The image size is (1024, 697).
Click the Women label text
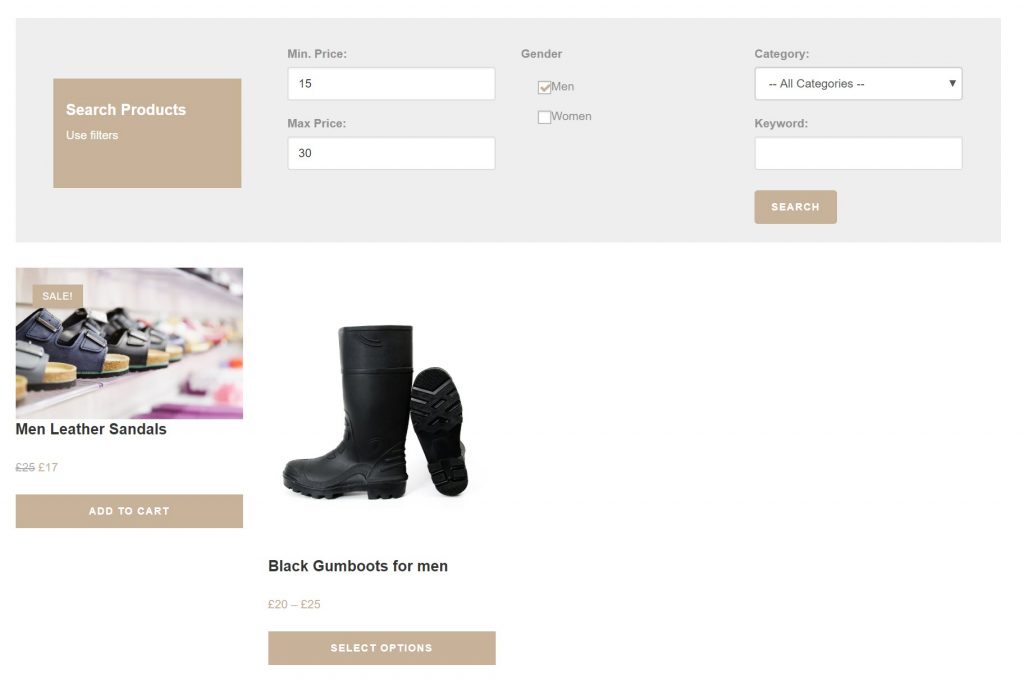pyautogui.click(x=571, y=116)
